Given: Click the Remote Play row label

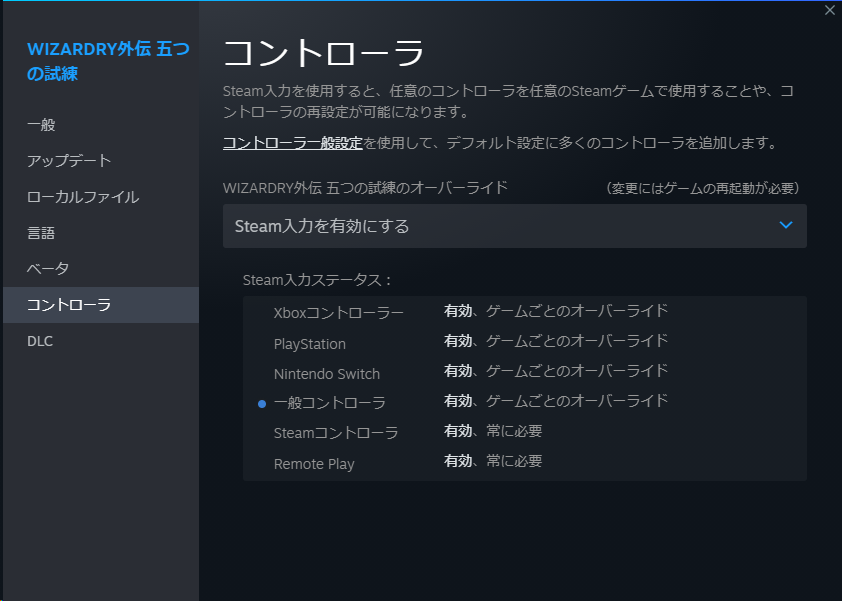Looking at the screenshot, I should pos(314,464).
